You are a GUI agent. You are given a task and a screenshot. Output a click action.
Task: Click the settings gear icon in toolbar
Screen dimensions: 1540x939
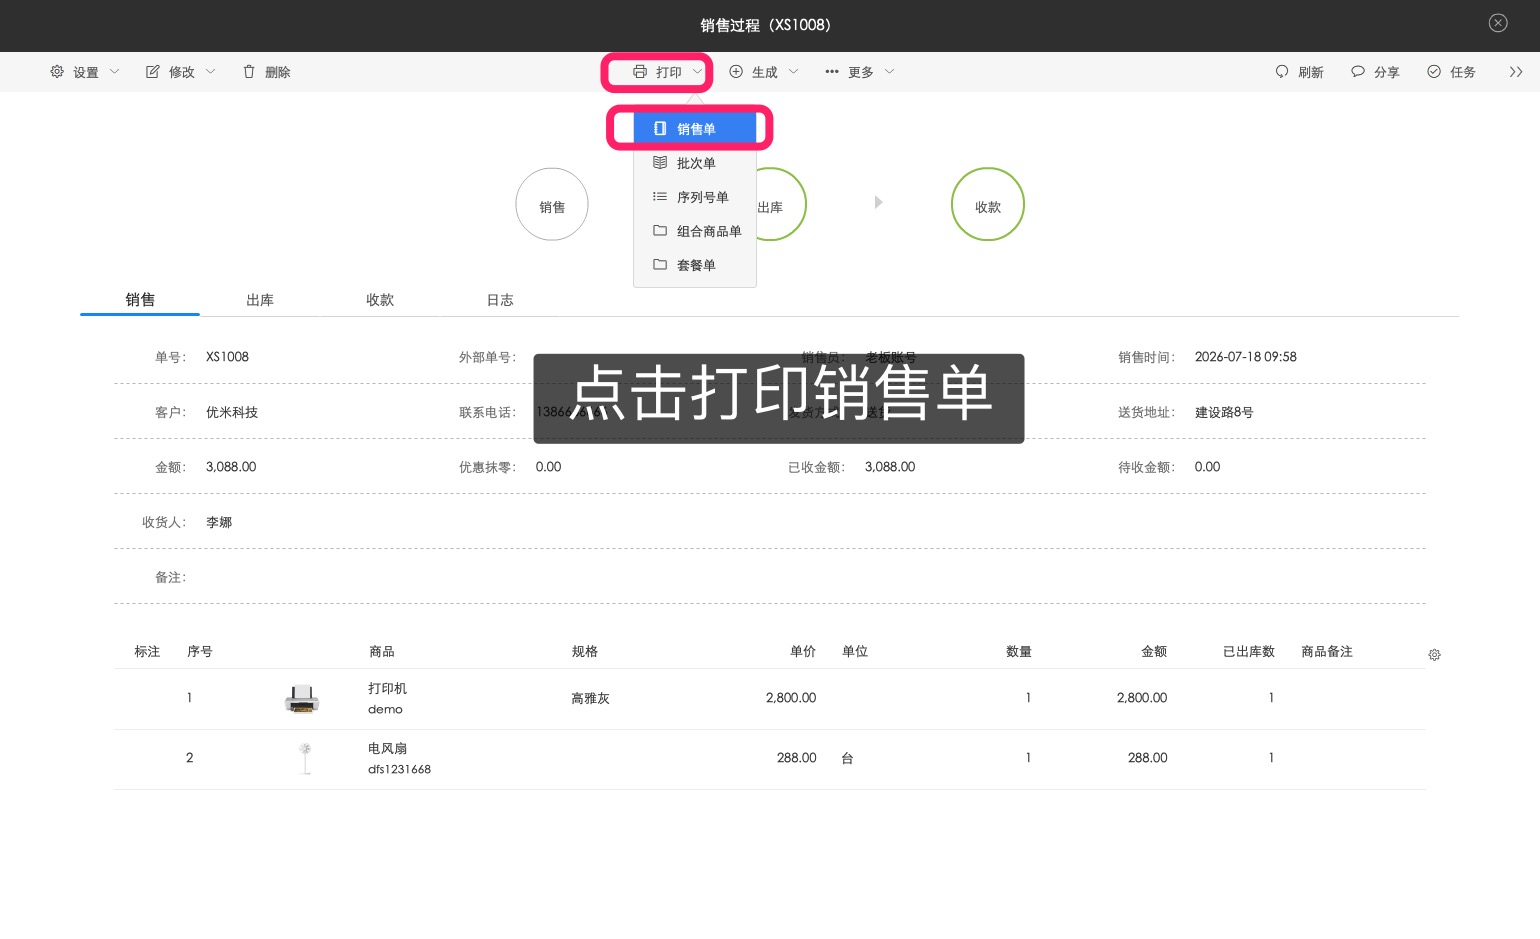(57, 72)
